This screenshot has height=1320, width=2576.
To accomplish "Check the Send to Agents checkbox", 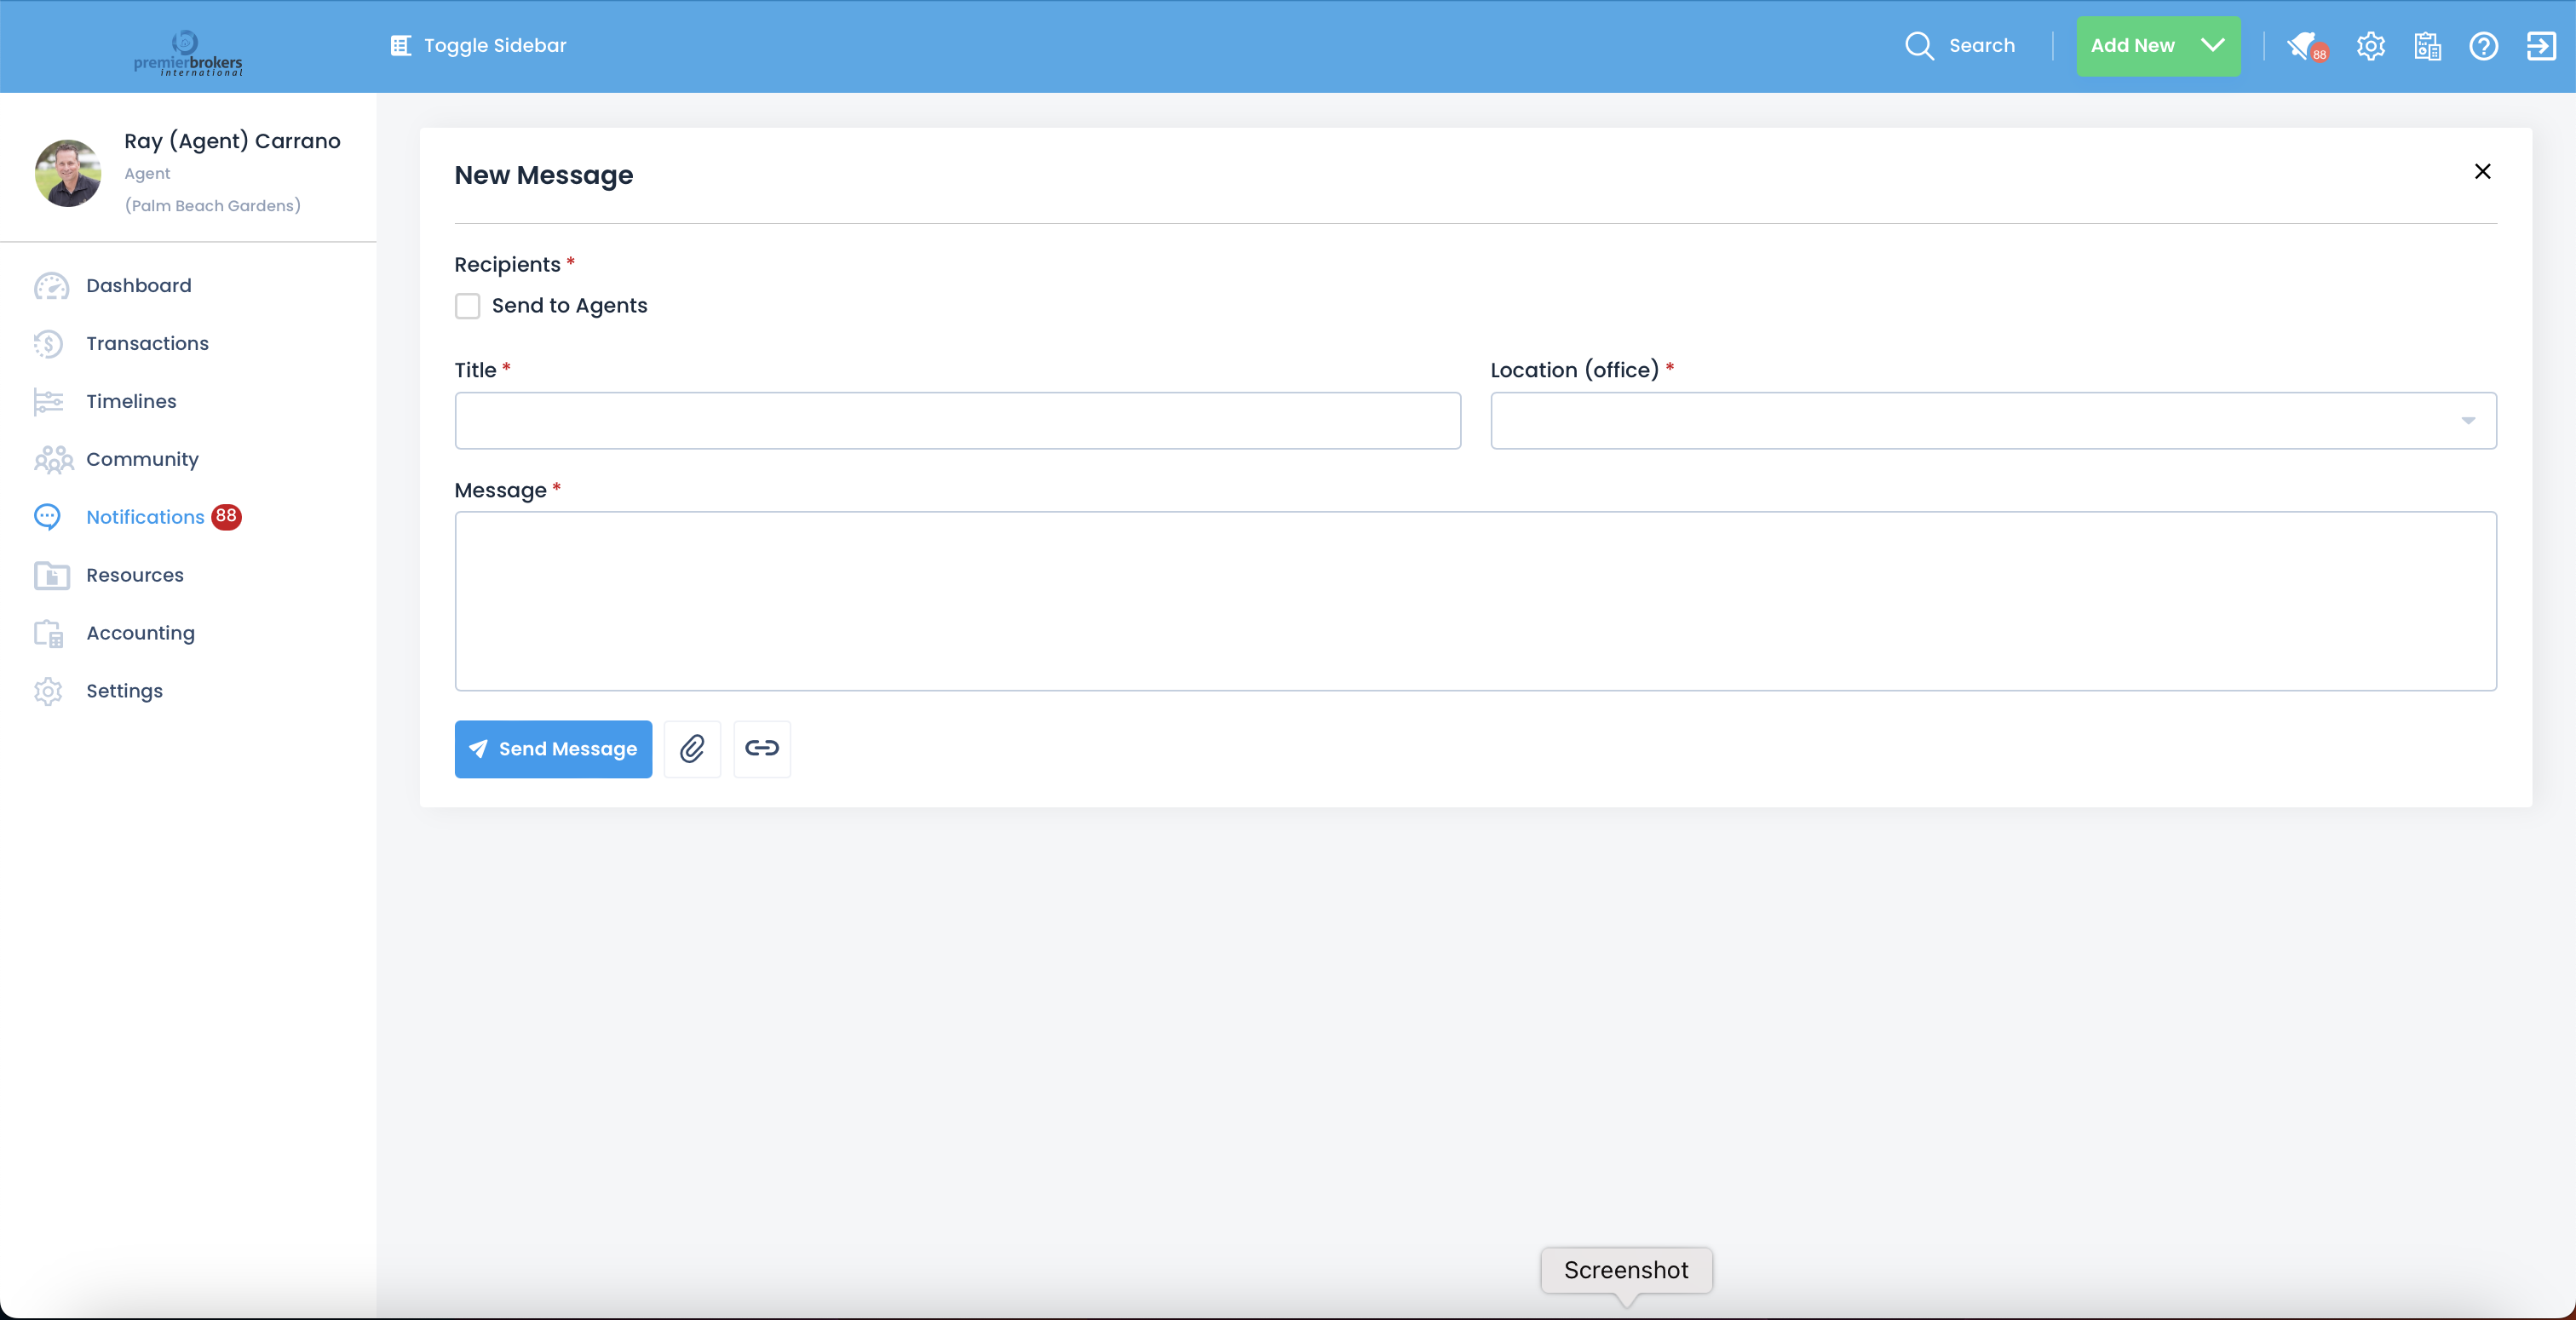I will pos(467,306).
